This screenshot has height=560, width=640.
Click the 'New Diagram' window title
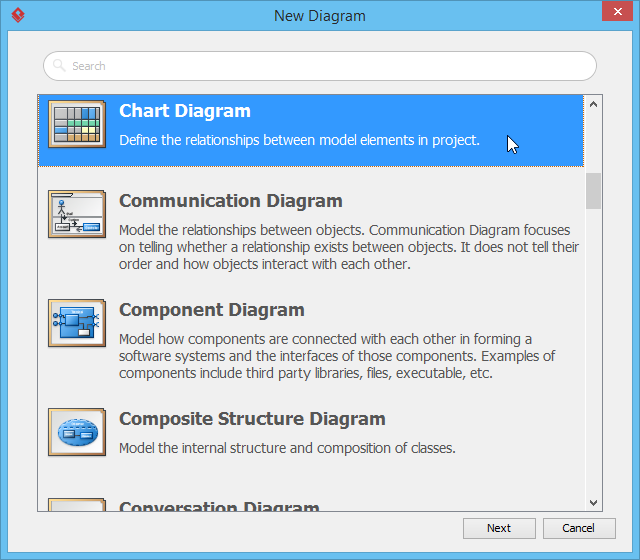[x=320, y=16]
